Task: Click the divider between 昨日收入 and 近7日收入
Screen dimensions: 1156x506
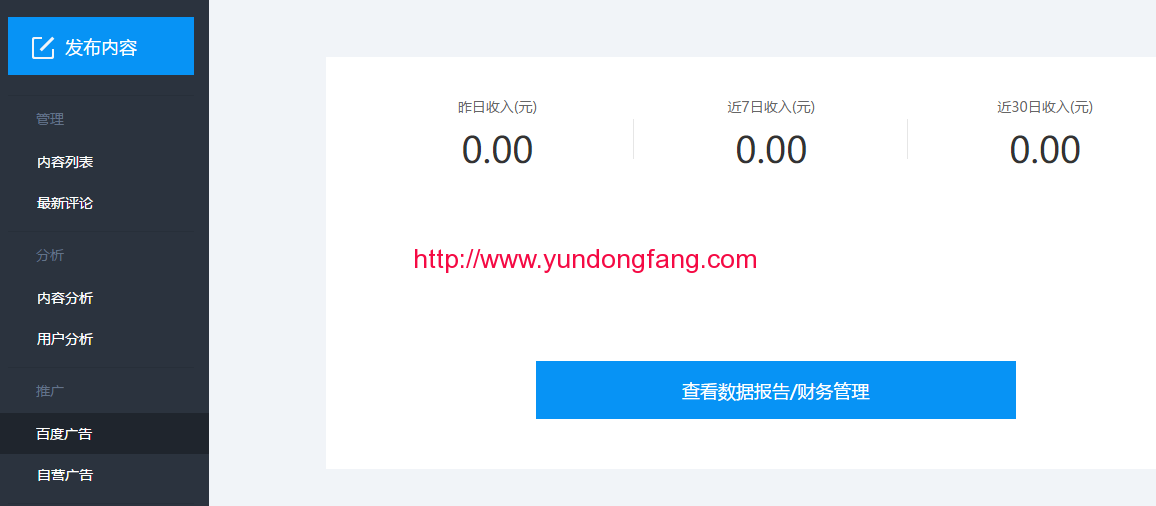Action: (633, 139)
